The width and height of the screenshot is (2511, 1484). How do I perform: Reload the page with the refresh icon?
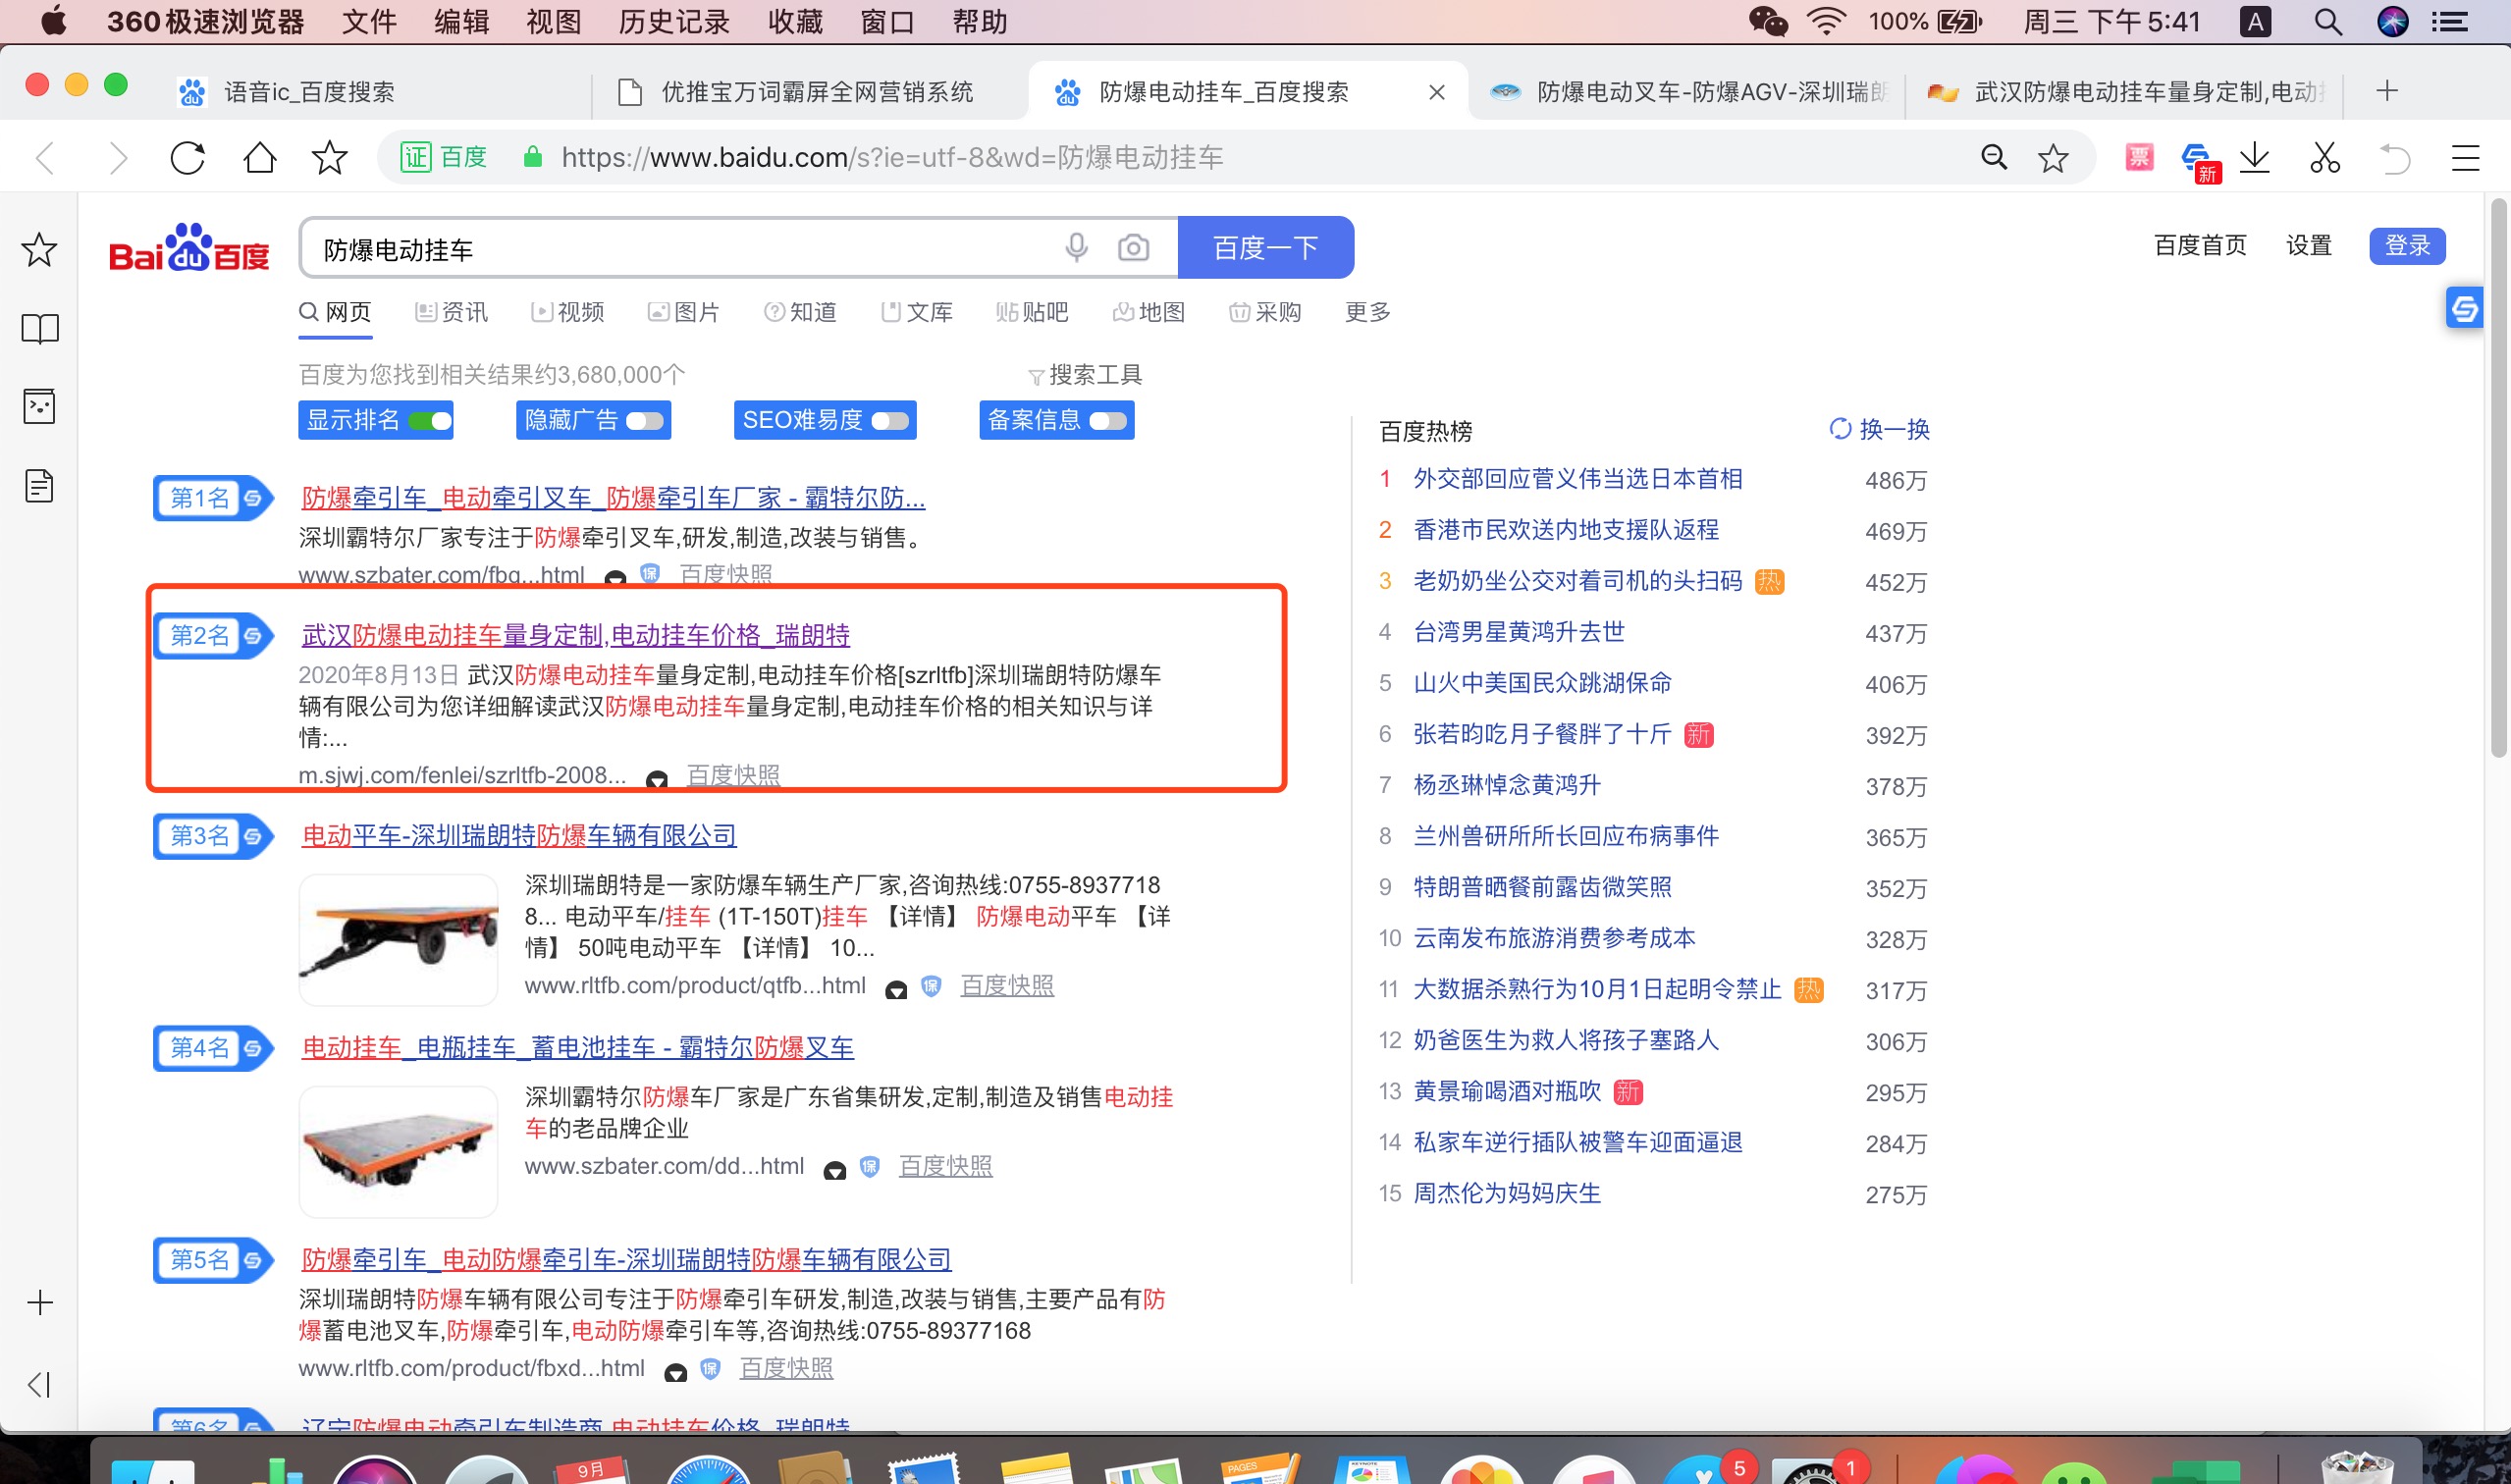point(187,157)
